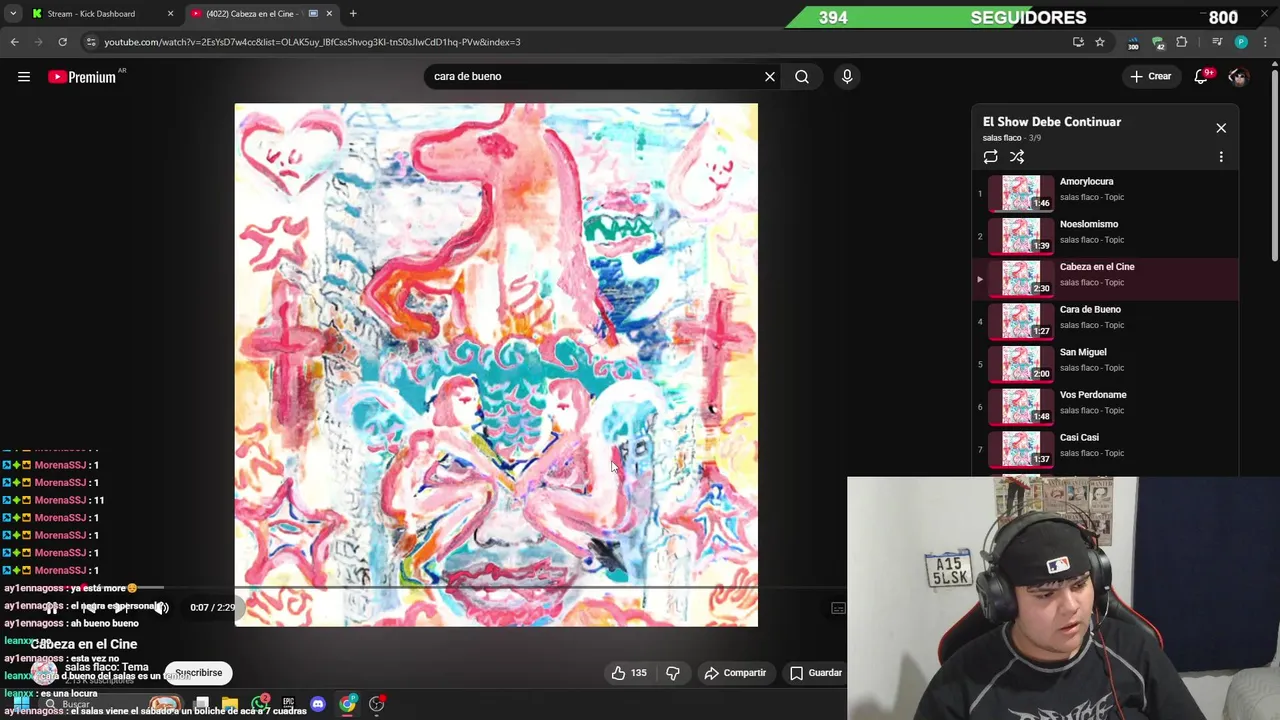Like the video with thumbs up

pos(629,673)
